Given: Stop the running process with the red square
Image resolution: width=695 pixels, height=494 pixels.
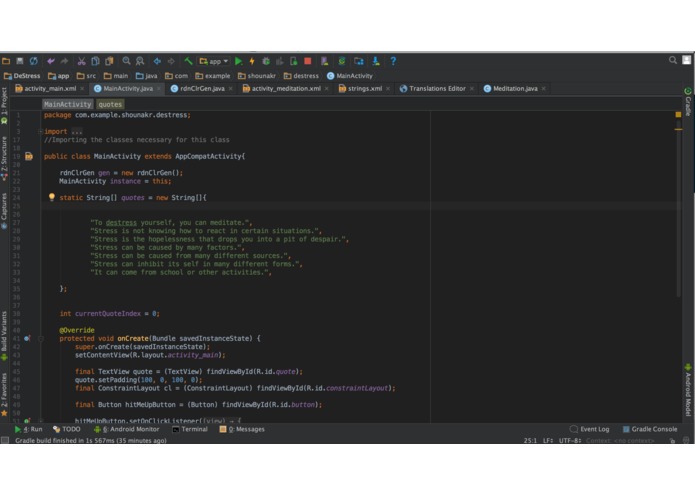Looking at the screenshot, I should tap(308, 61).
